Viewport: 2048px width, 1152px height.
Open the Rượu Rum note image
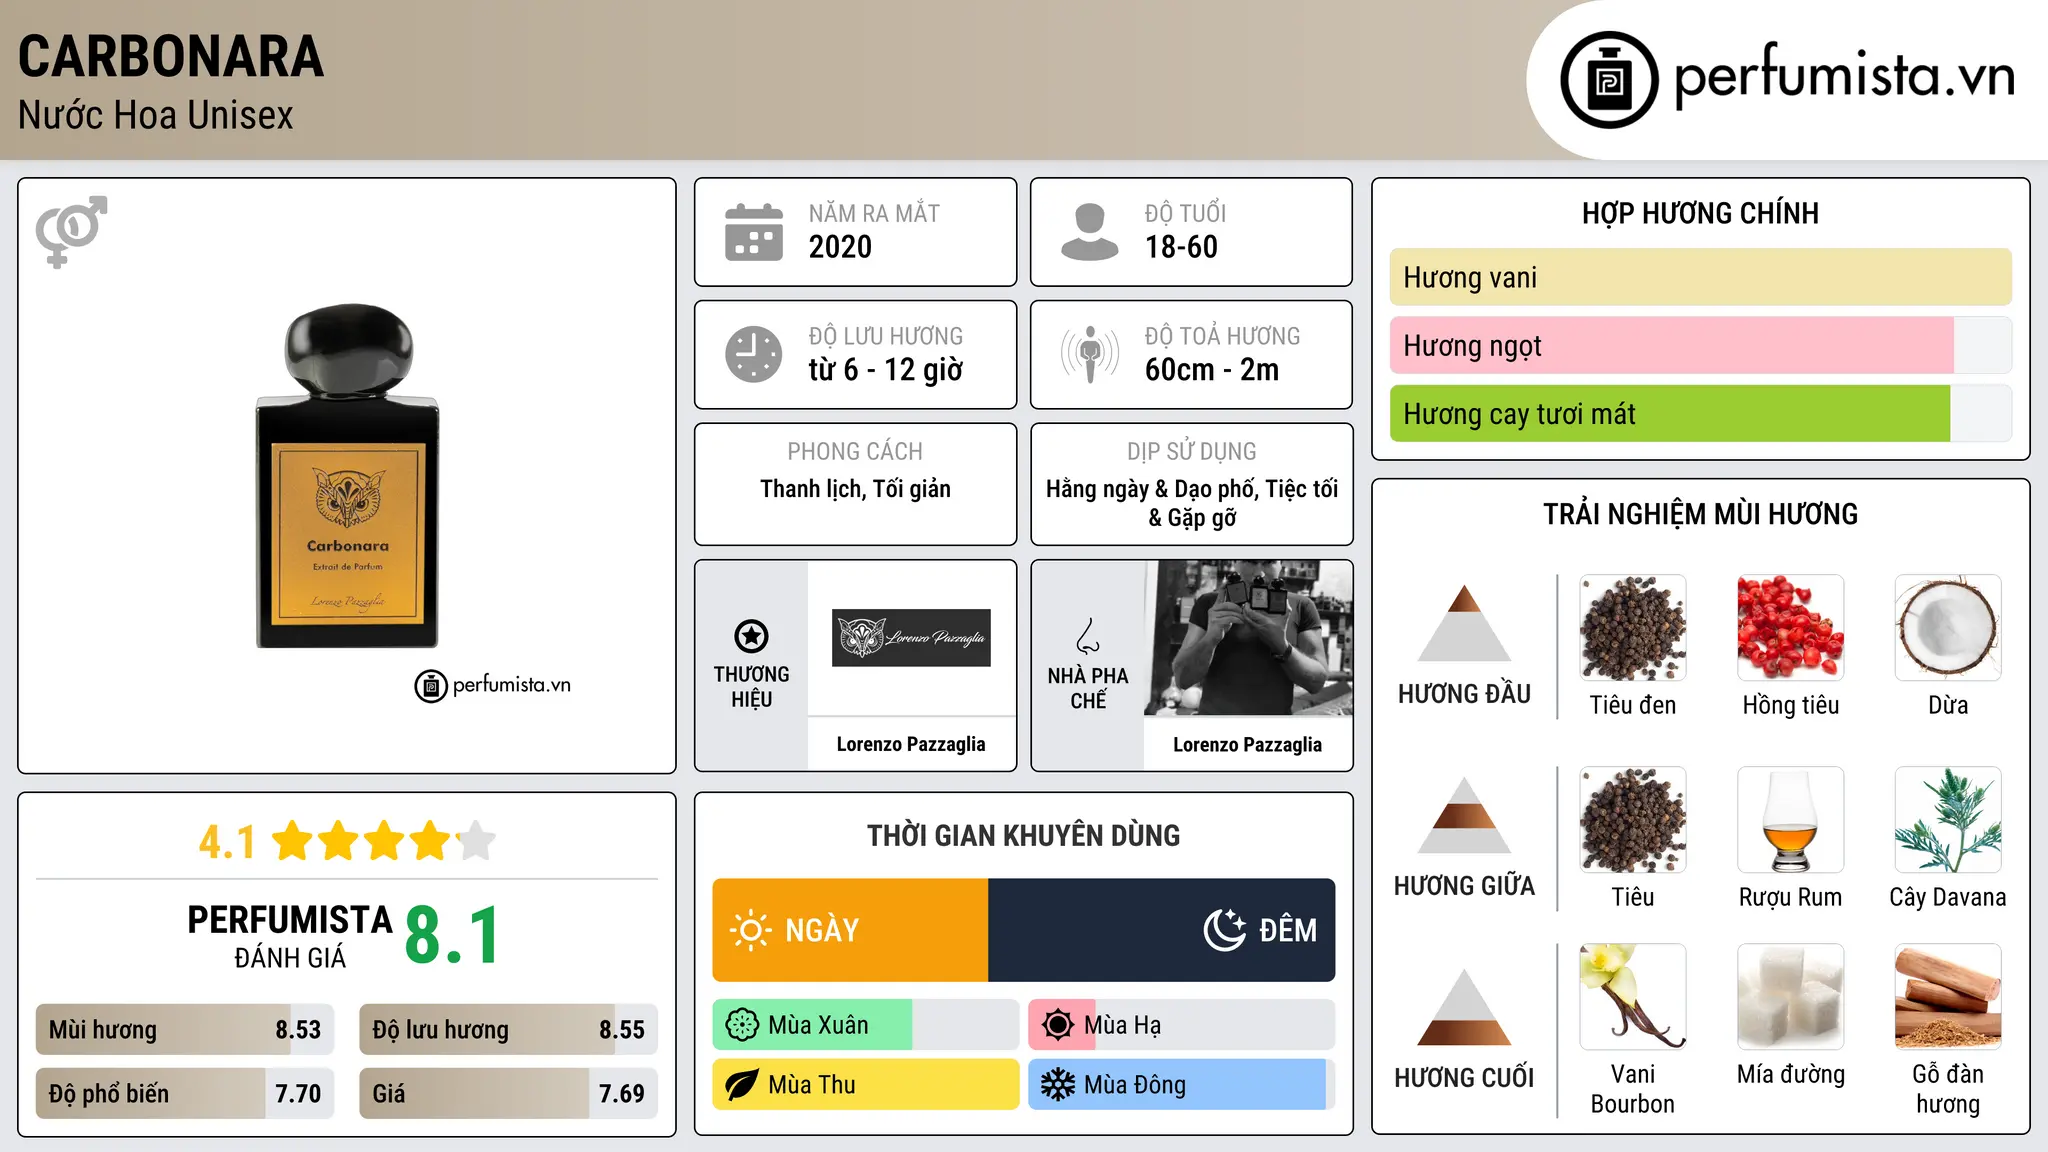[1791, 820]
